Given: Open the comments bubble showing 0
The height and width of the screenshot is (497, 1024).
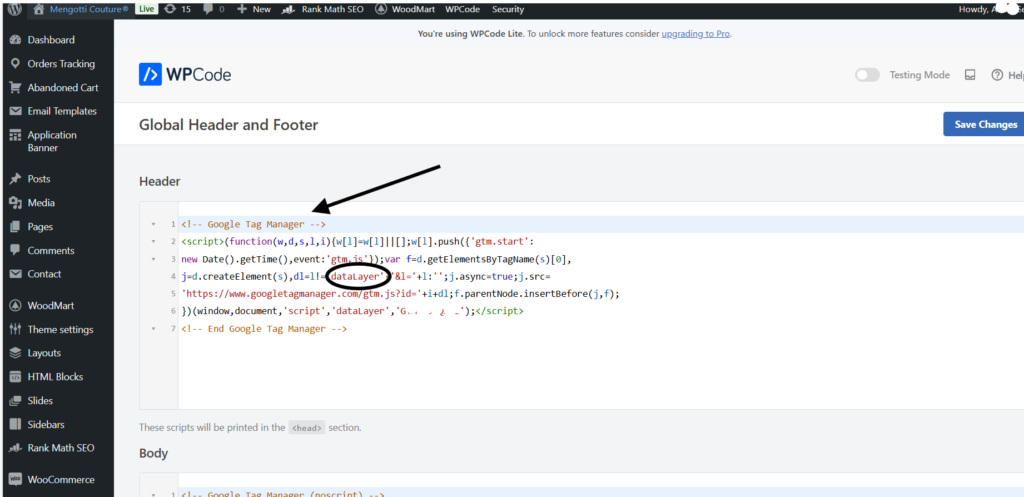Looking at the screenshot, I should pyautogui.click(x=216, y=9).
